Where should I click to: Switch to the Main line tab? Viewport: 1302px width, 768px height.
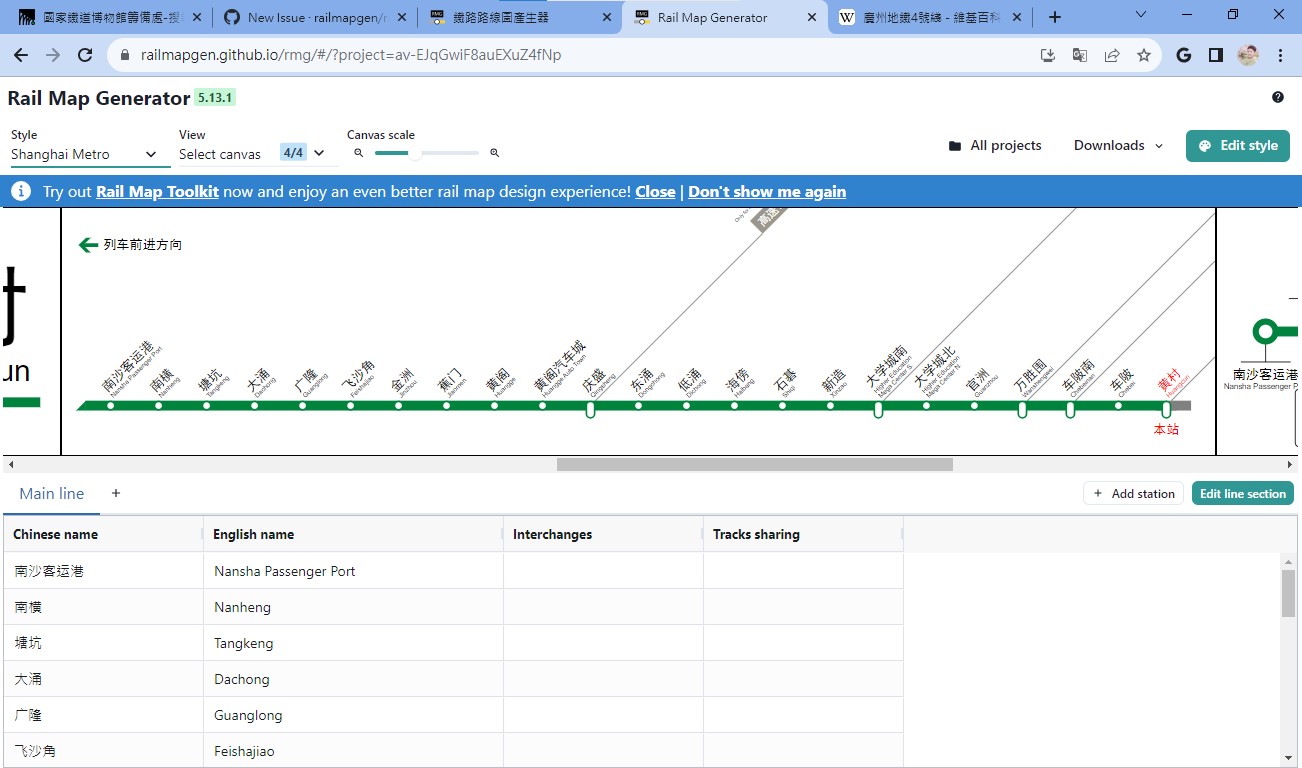[51, 493]
